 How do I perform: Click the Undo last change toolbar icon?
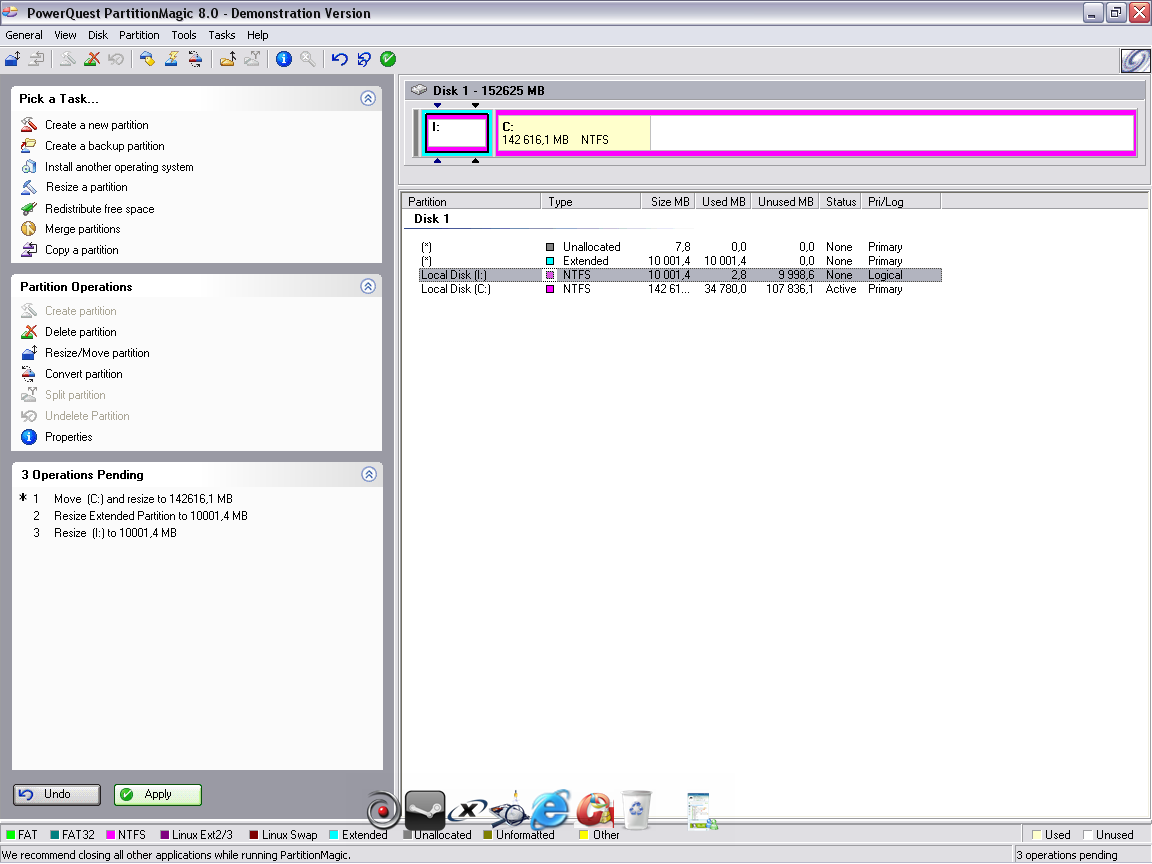(x=339, y=60)
